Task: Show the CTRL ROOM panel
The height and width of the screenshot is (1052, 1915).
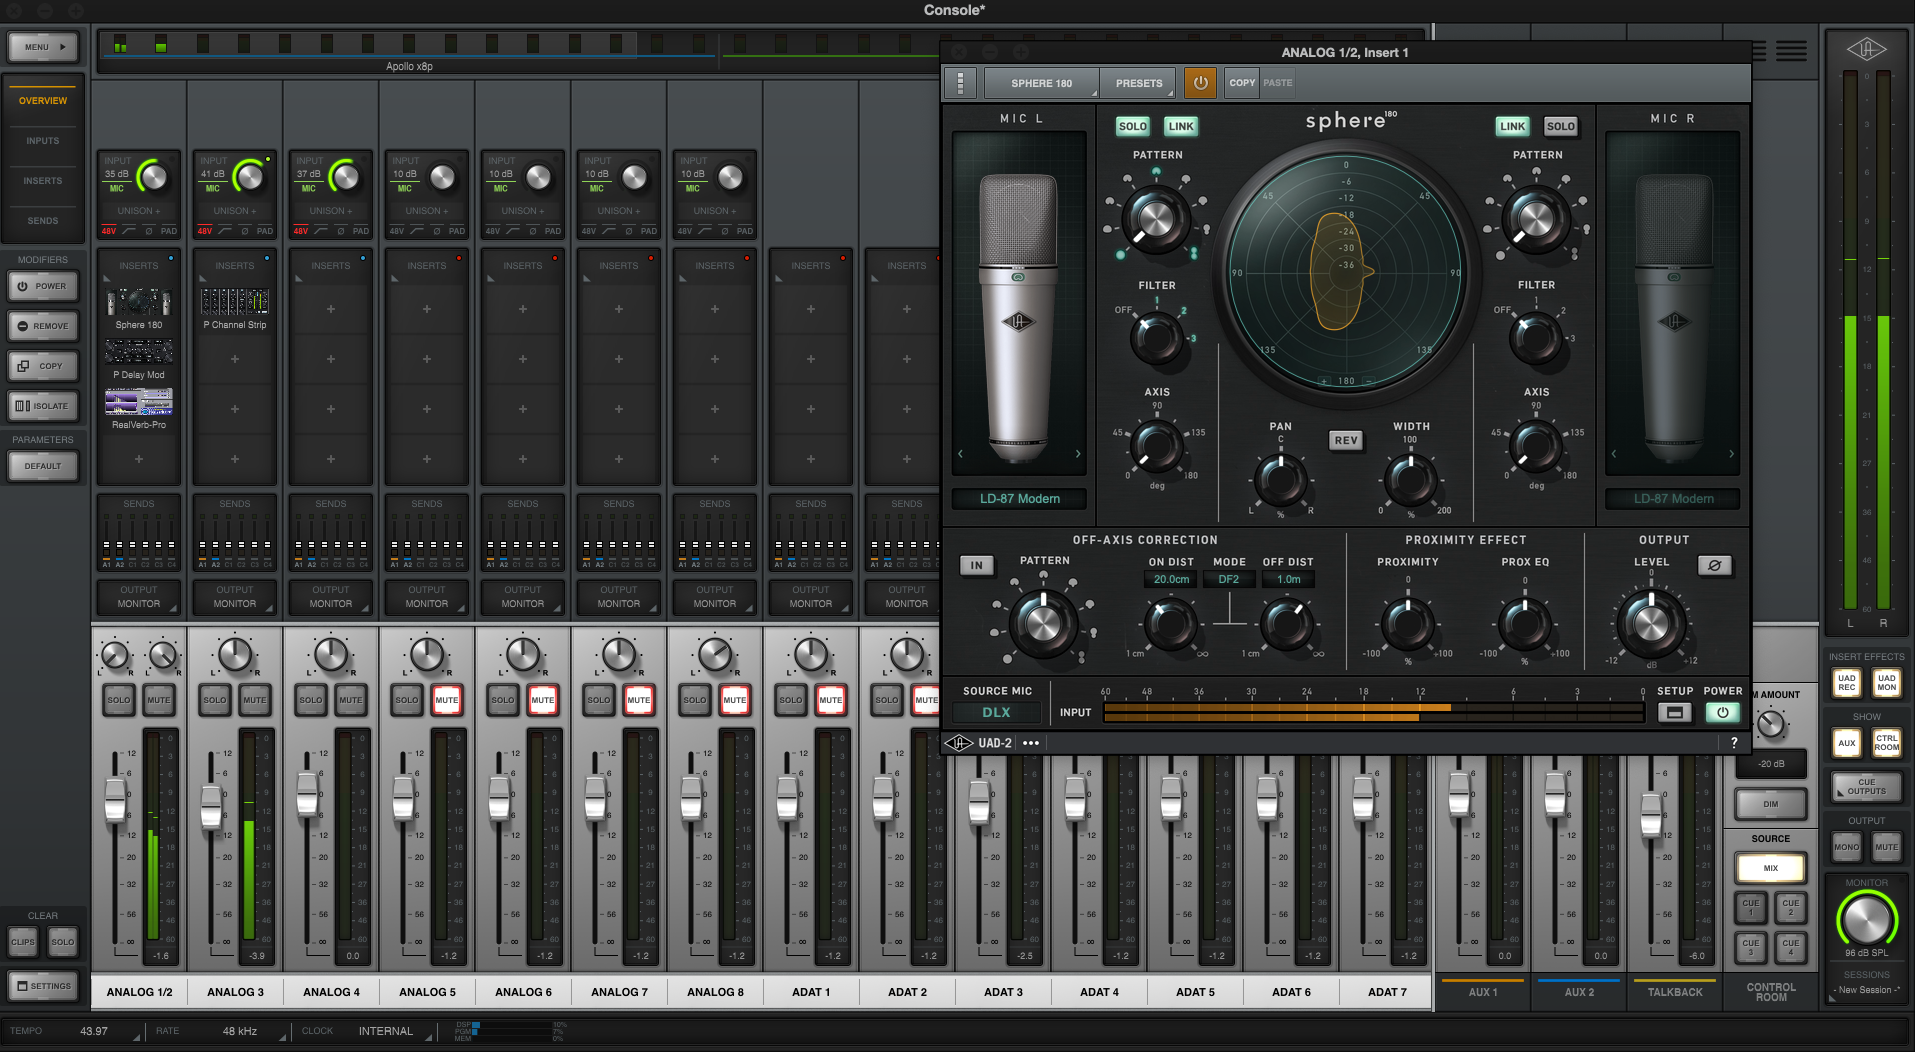Action: [x=1886, y=743]
